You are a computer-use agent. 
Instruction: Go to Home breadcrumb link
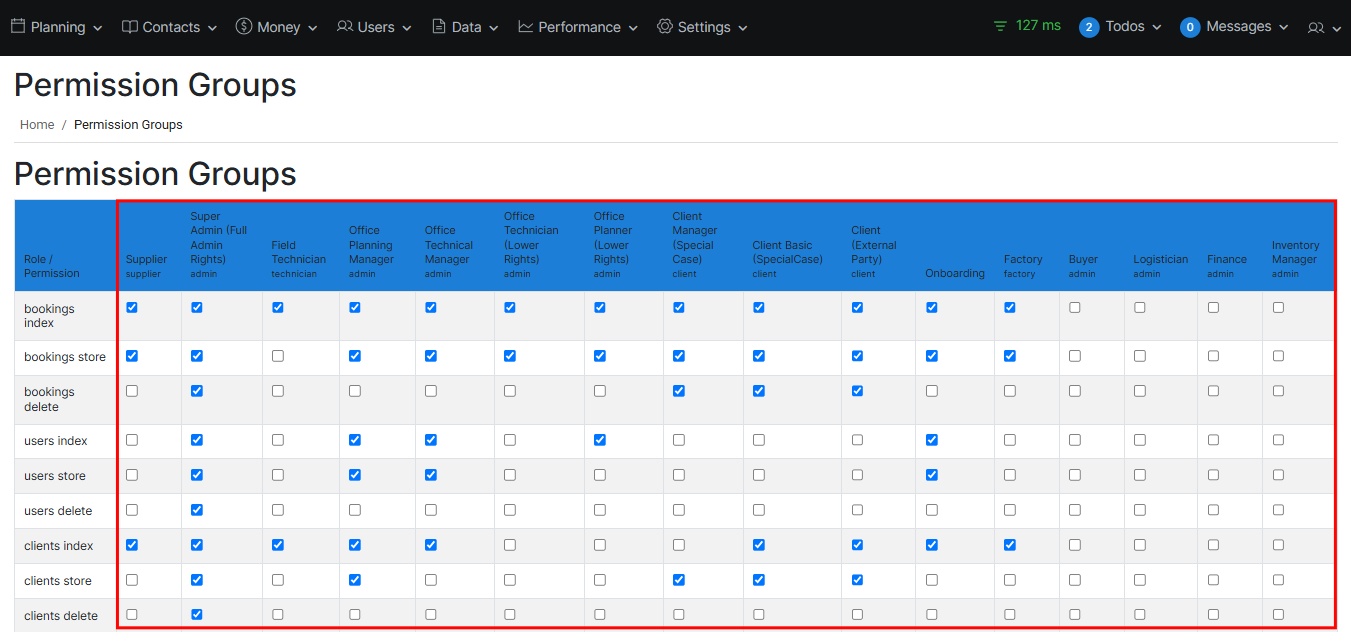37,125
